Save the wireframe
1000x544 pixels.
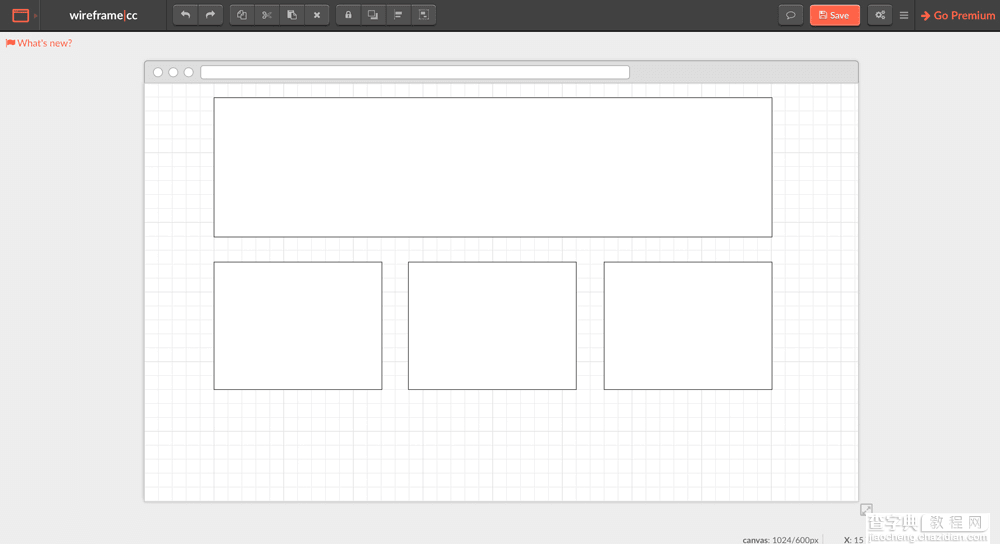pyautogui.click(x=834, y=15)
